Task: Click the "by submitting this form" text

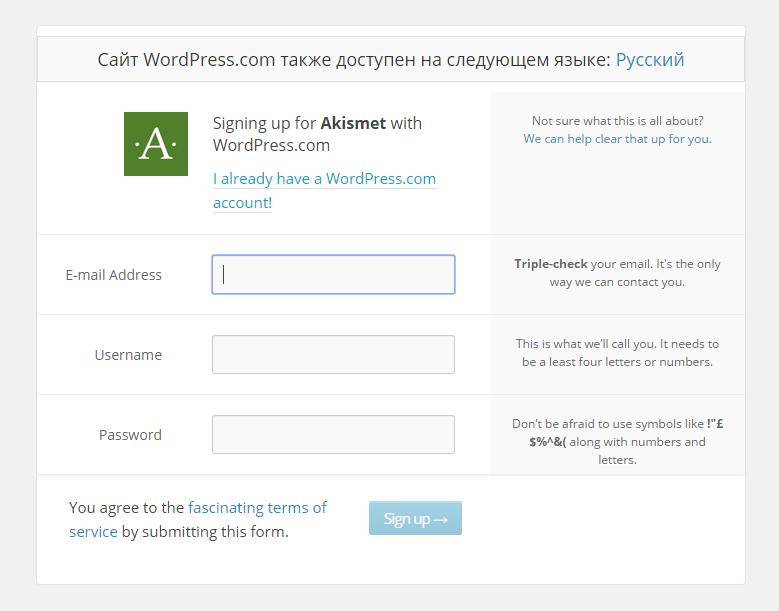Action: click(x=205, y=532)
